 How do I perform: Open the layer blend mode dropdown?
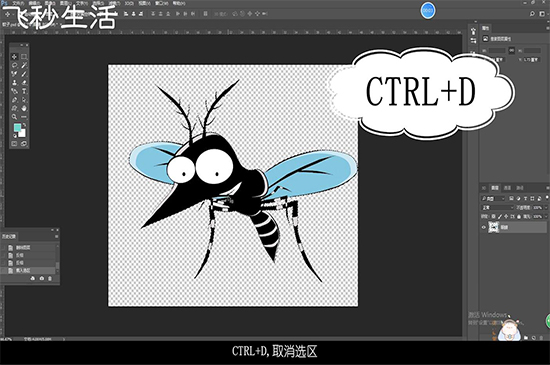tap(497, 208)
